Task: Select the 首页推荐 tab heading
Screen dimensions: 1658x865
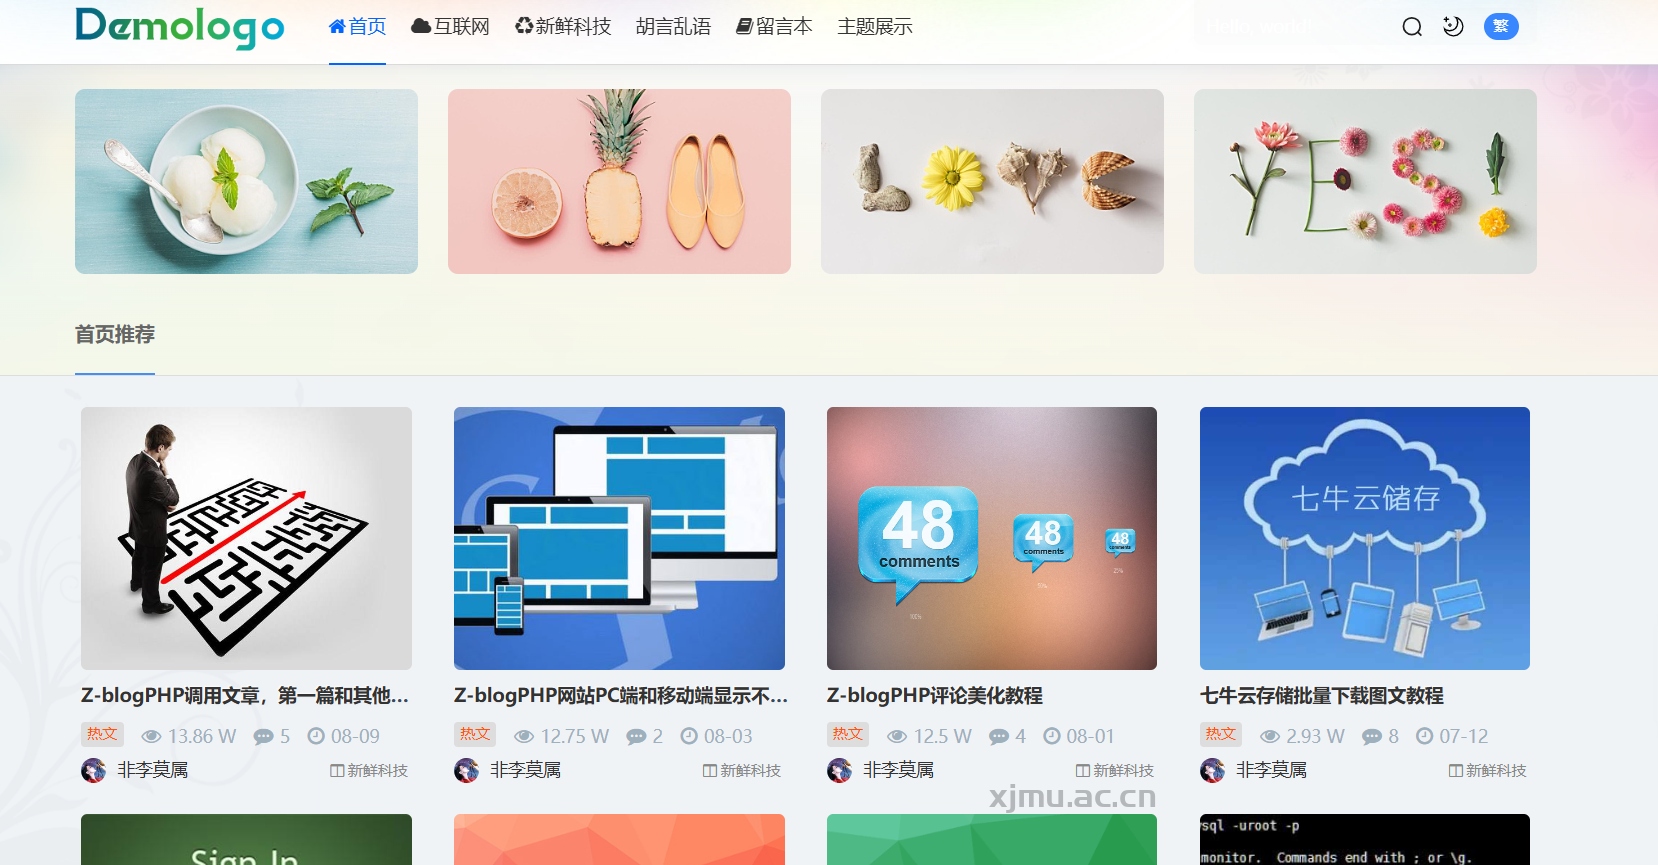Action: (115, 335)
